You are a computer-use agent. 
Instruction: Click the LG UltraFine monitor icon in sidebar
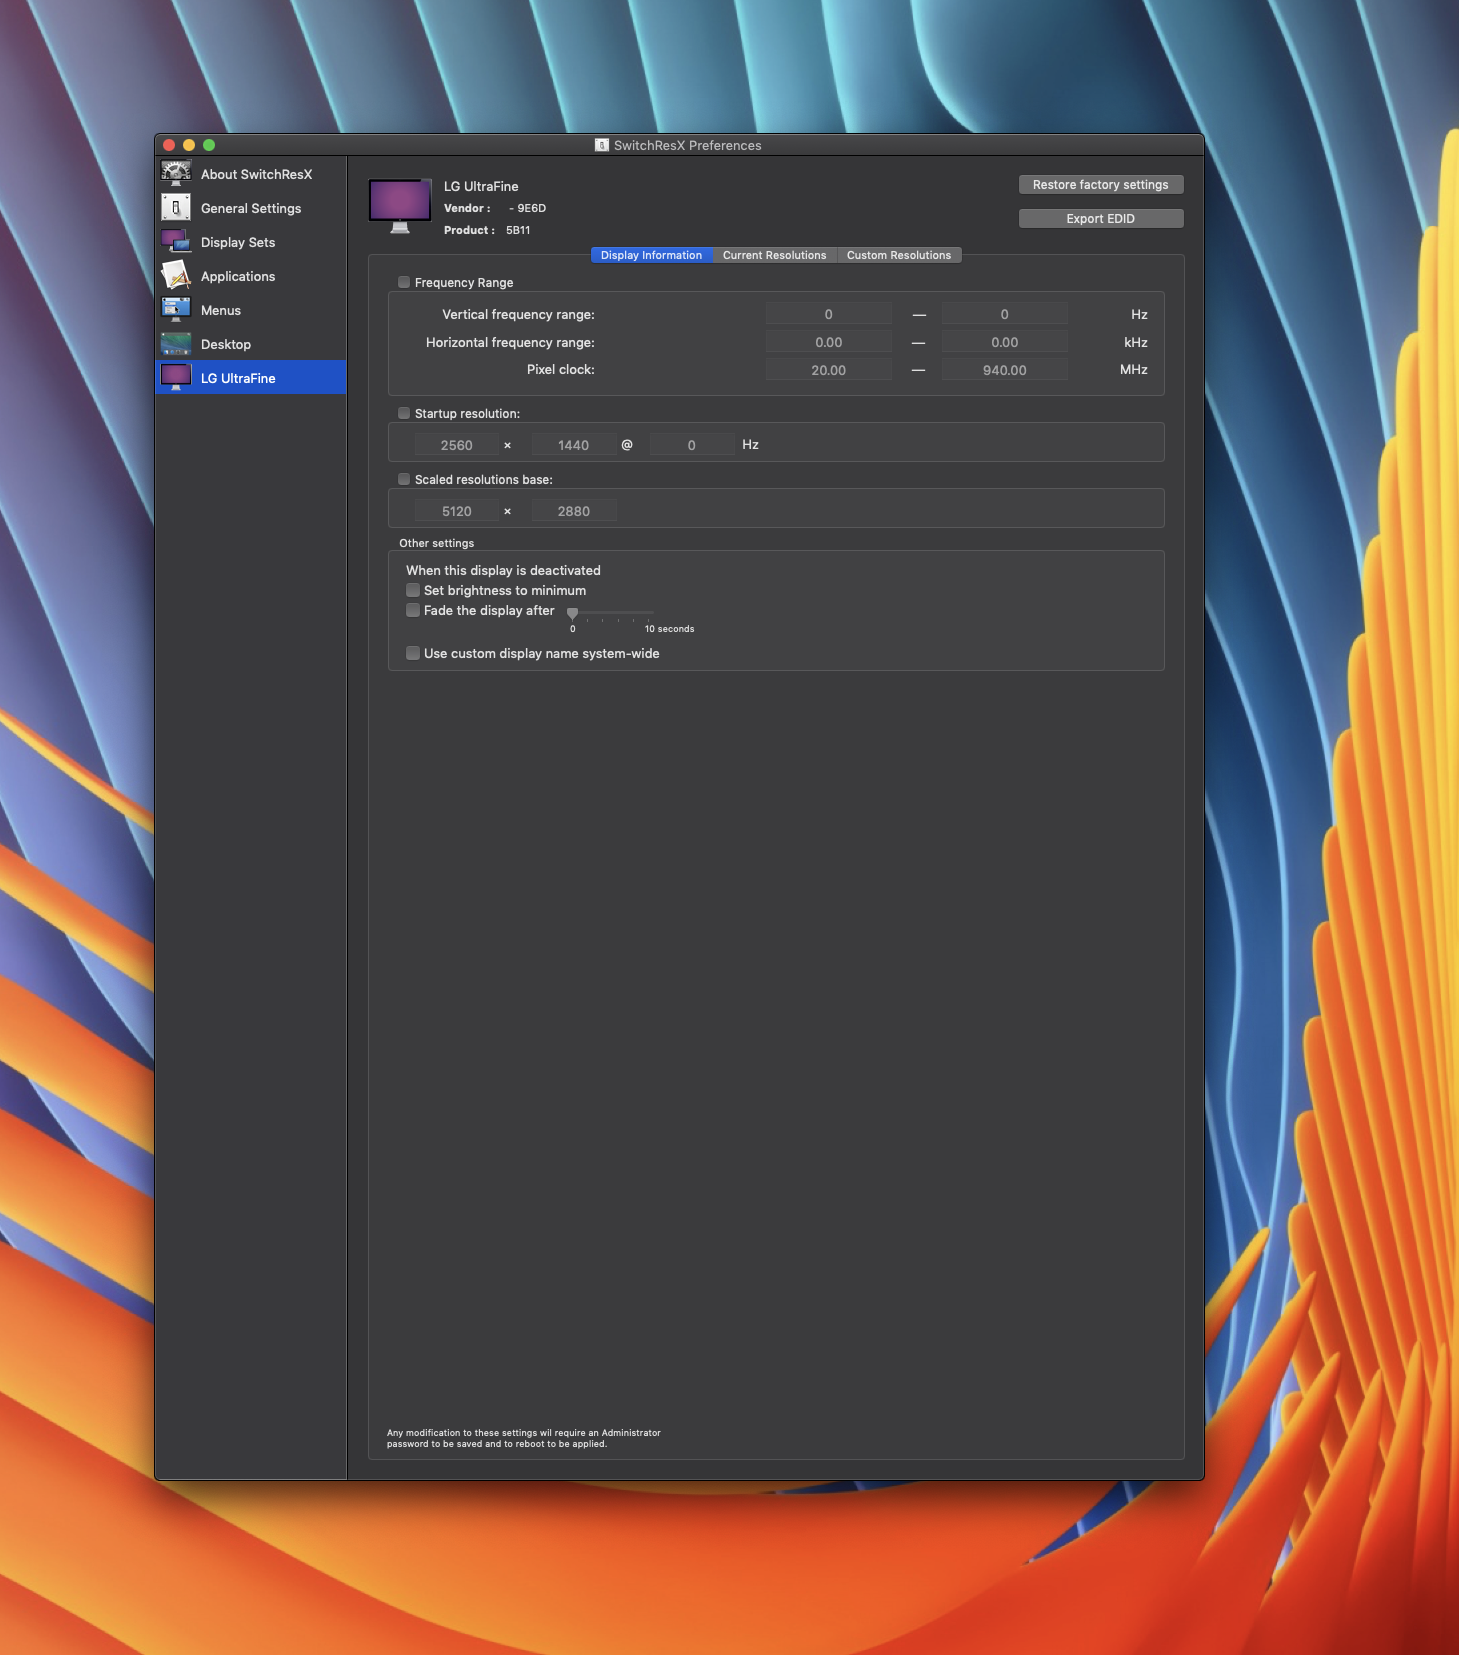[176, 378]
